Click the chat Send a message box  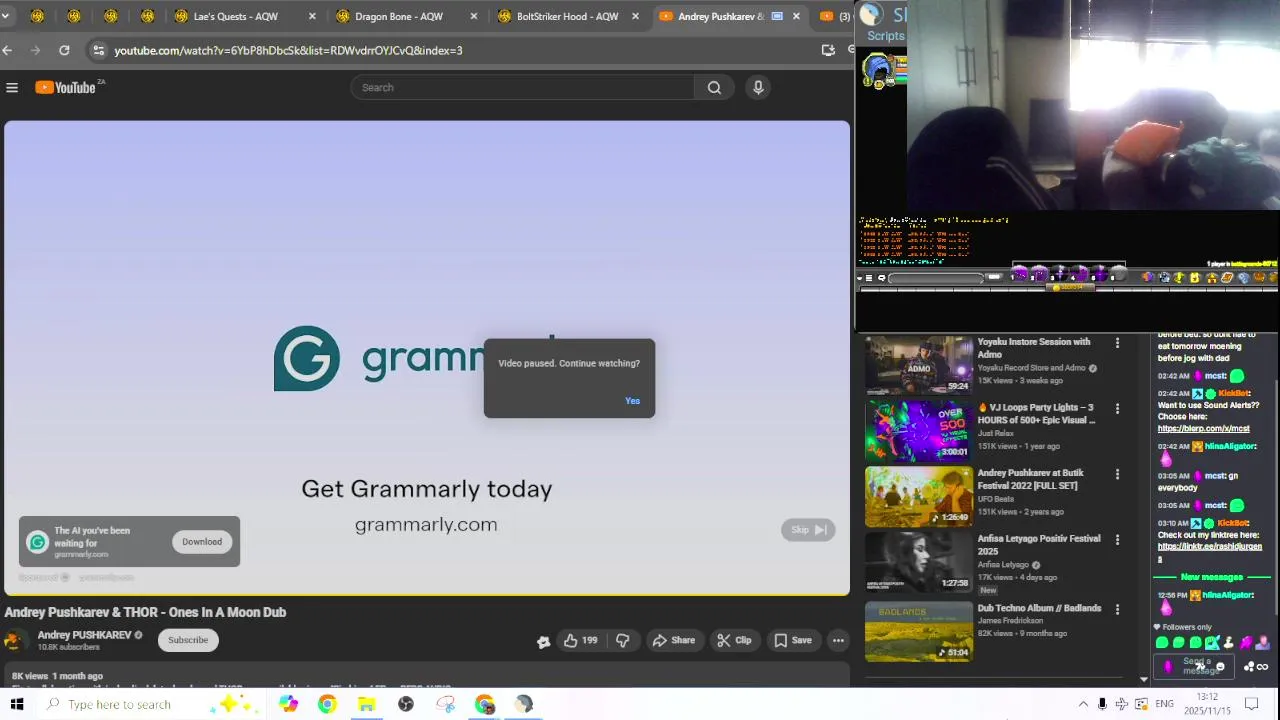pyautogui.click(x=1196, y=666)
